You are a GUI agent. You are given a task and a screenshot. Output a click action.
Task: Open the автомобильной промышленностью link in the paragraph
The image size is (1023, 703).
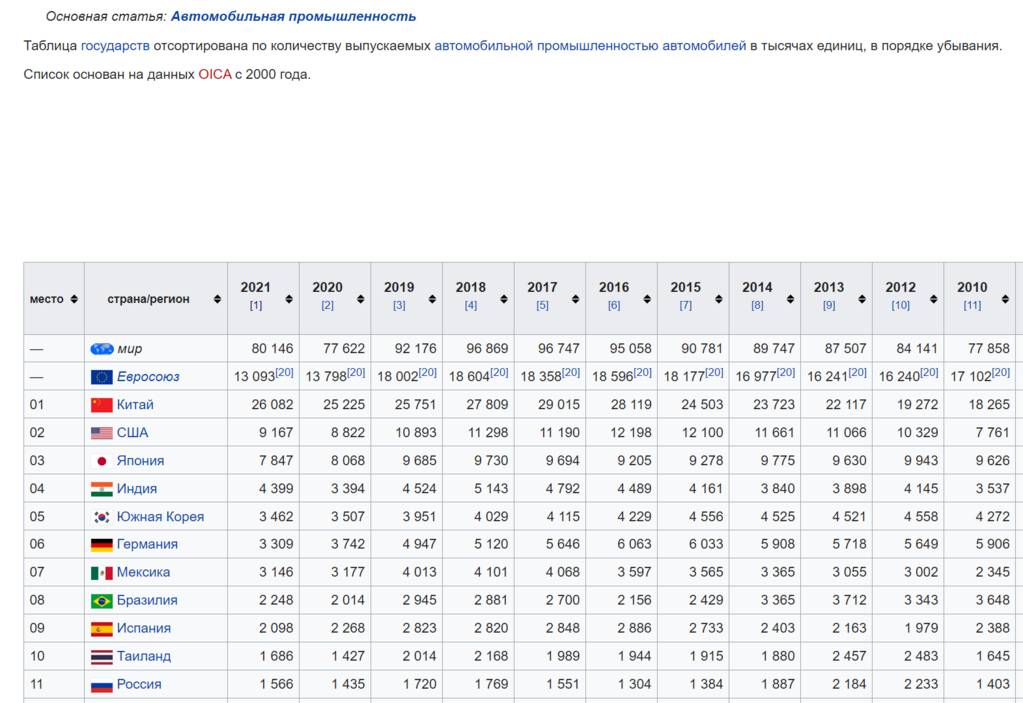coord(547,46)
